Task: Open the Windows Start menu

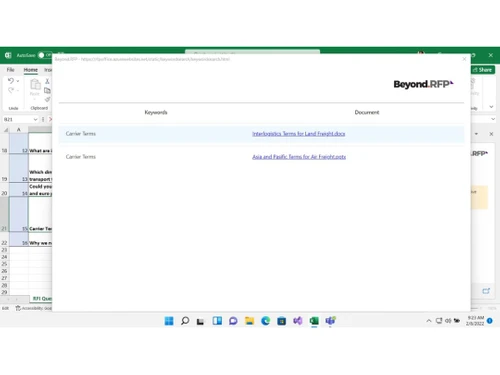Action: tap(169, 321)
